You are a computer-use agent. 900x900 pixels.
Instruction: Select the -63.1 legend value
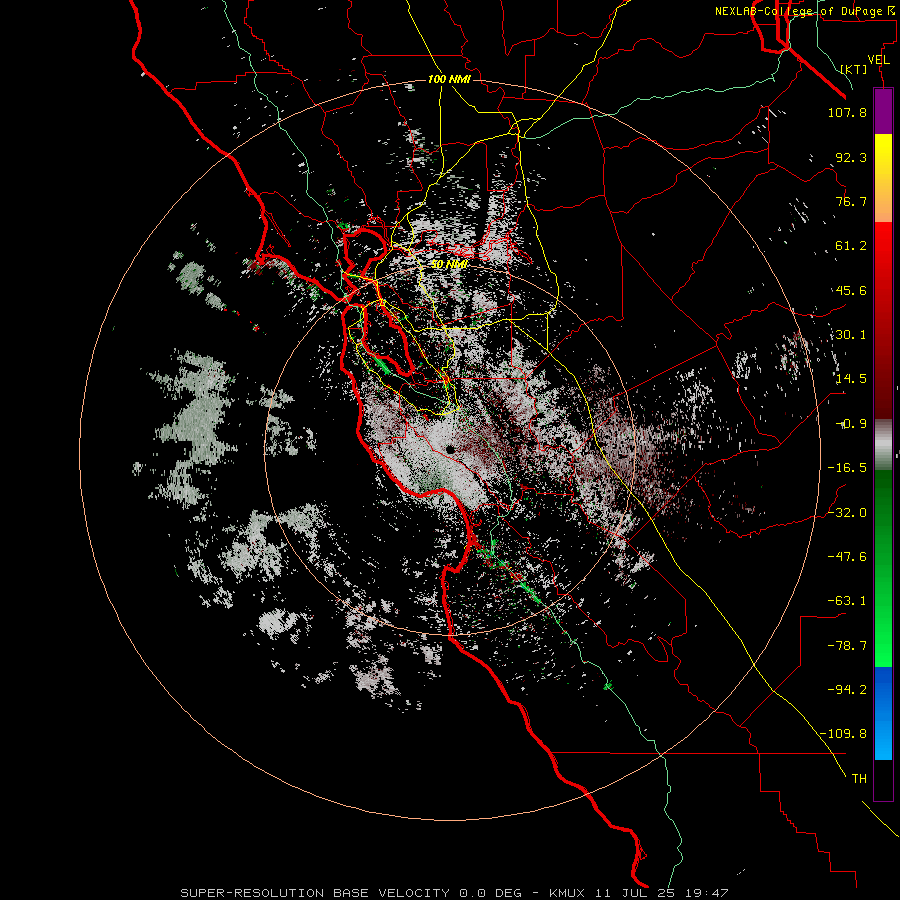pos(847,601)
